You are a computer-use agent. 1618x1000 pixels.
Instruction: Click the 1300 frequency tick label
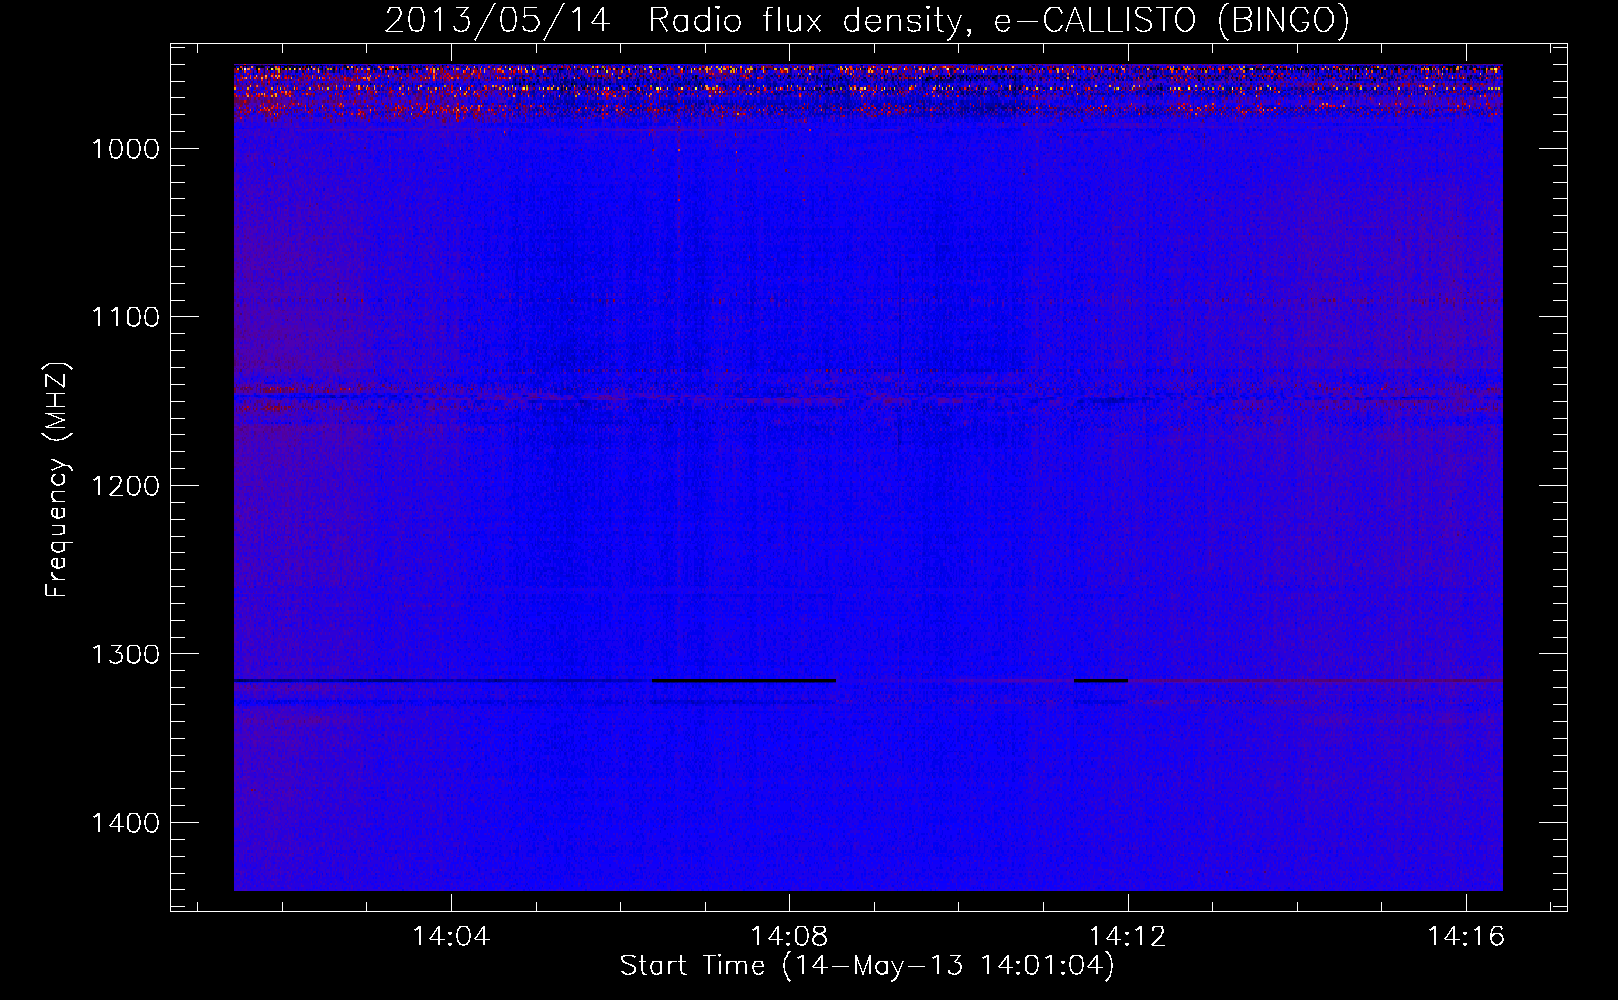[x=125, y=654]
